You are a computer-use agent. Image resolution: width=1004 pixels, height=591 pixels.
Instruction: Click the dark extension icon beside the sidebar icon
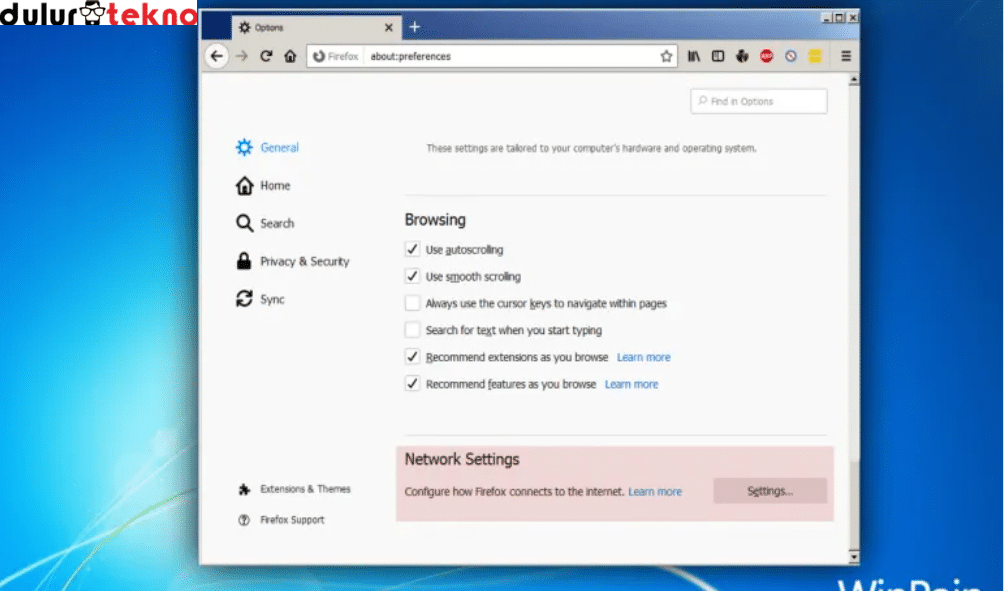click(742, 56)
